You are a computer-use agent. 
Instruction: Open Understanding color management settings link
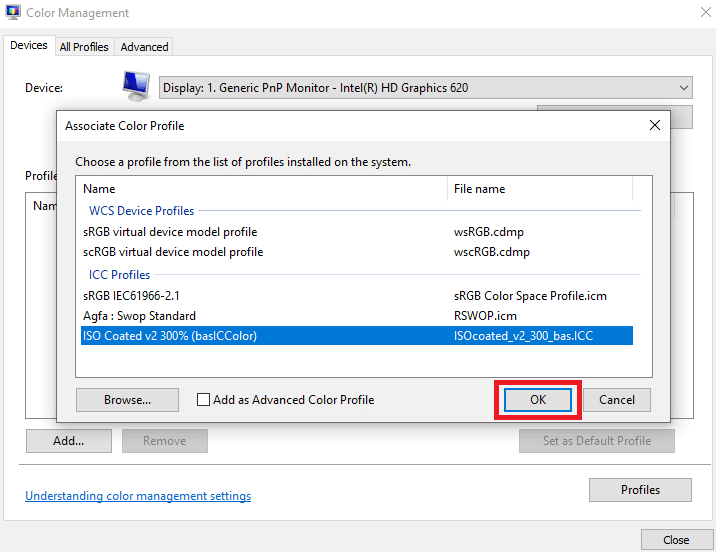138,496
